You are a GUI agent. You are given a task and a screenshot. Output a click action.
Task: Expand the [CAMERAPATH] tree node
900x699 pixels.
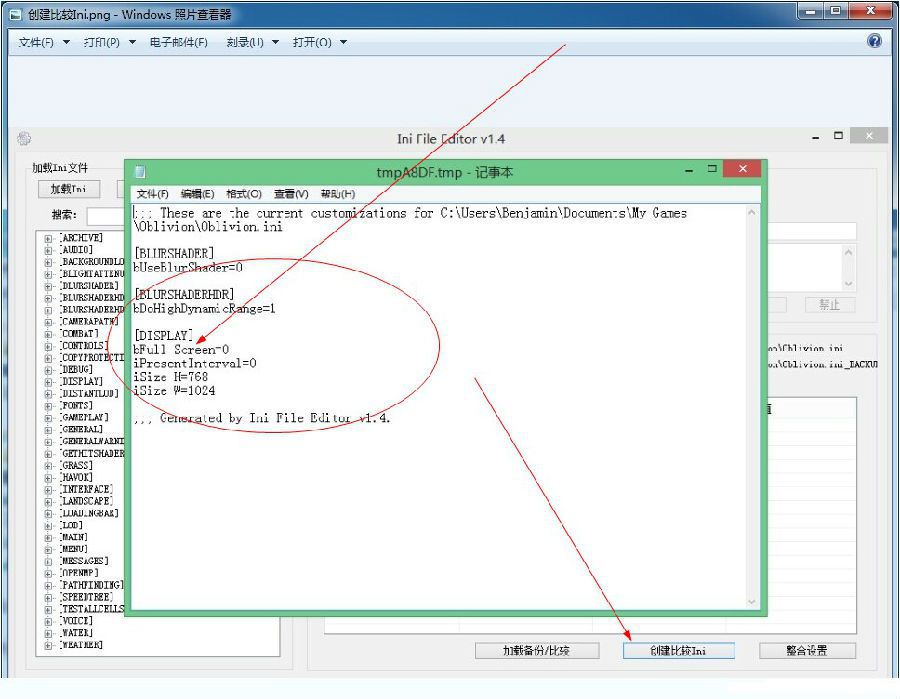(x=48, y=322)
